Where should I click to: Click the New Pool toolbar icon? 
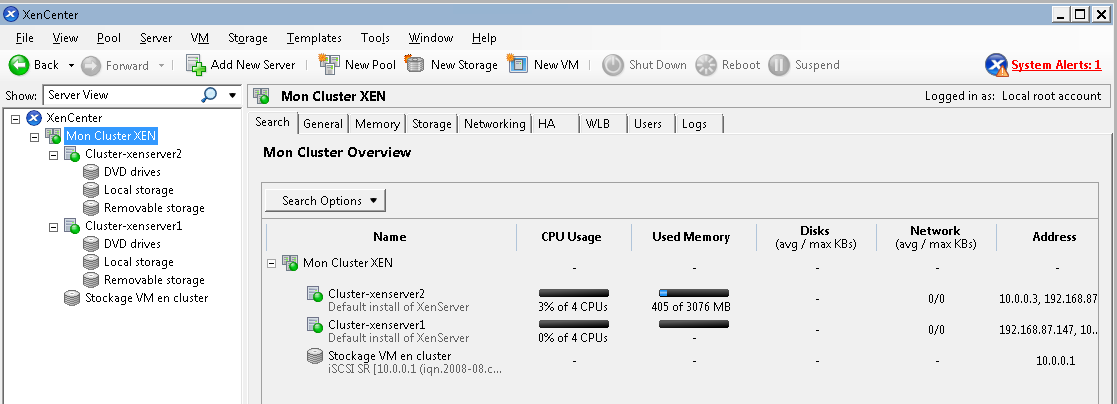coord(328,65)
